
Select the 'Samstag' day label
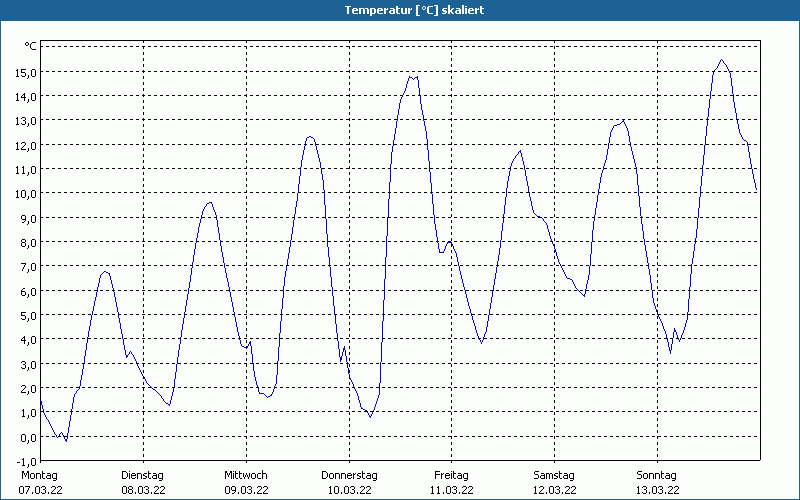[554, 476]
